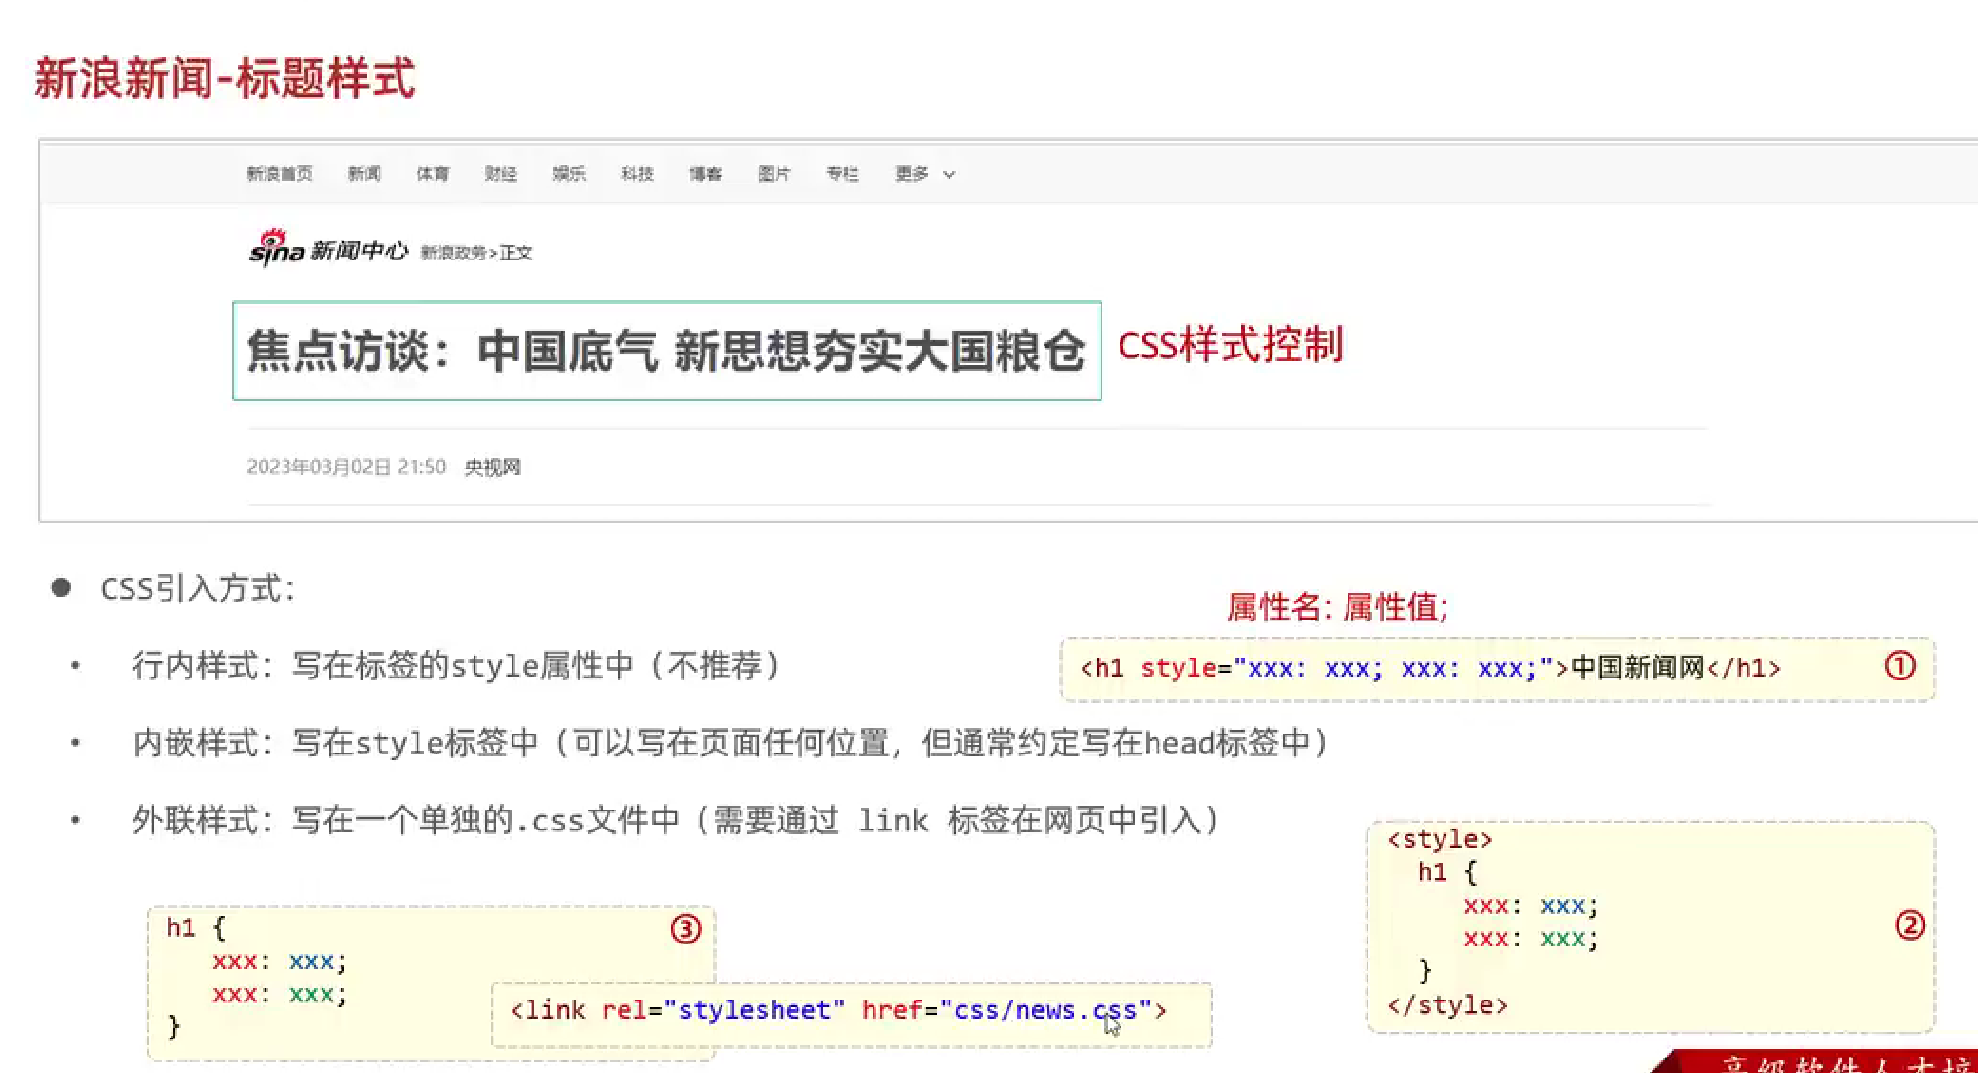The image size is (1978, 1073).
Task: Open the 正文 breadcrumb item
Action: point(516,254)
